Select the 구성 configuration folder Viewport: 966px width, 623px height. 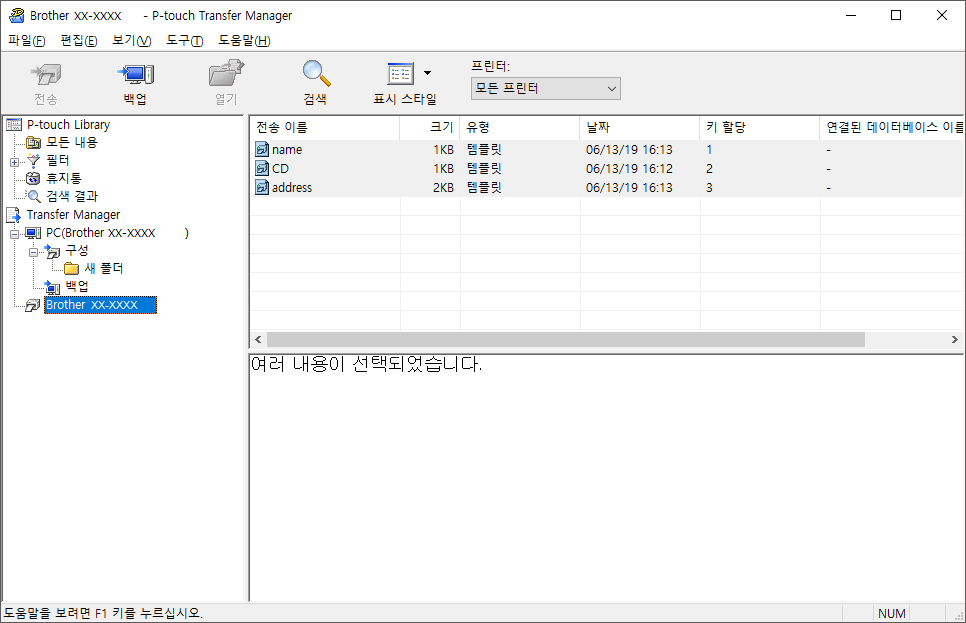pos(77,250)
